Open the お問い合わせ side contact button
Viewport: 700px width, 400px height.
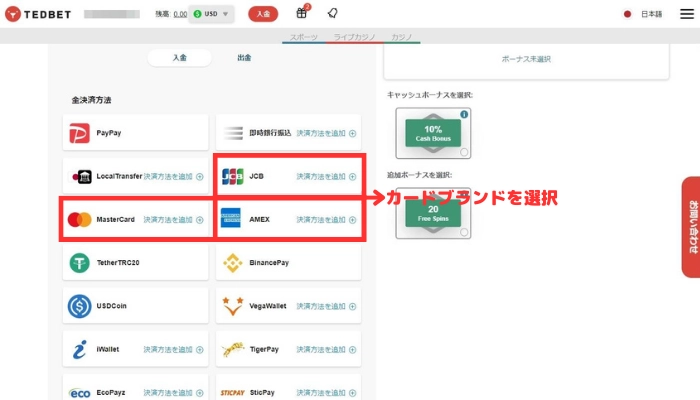click(692, 227)
